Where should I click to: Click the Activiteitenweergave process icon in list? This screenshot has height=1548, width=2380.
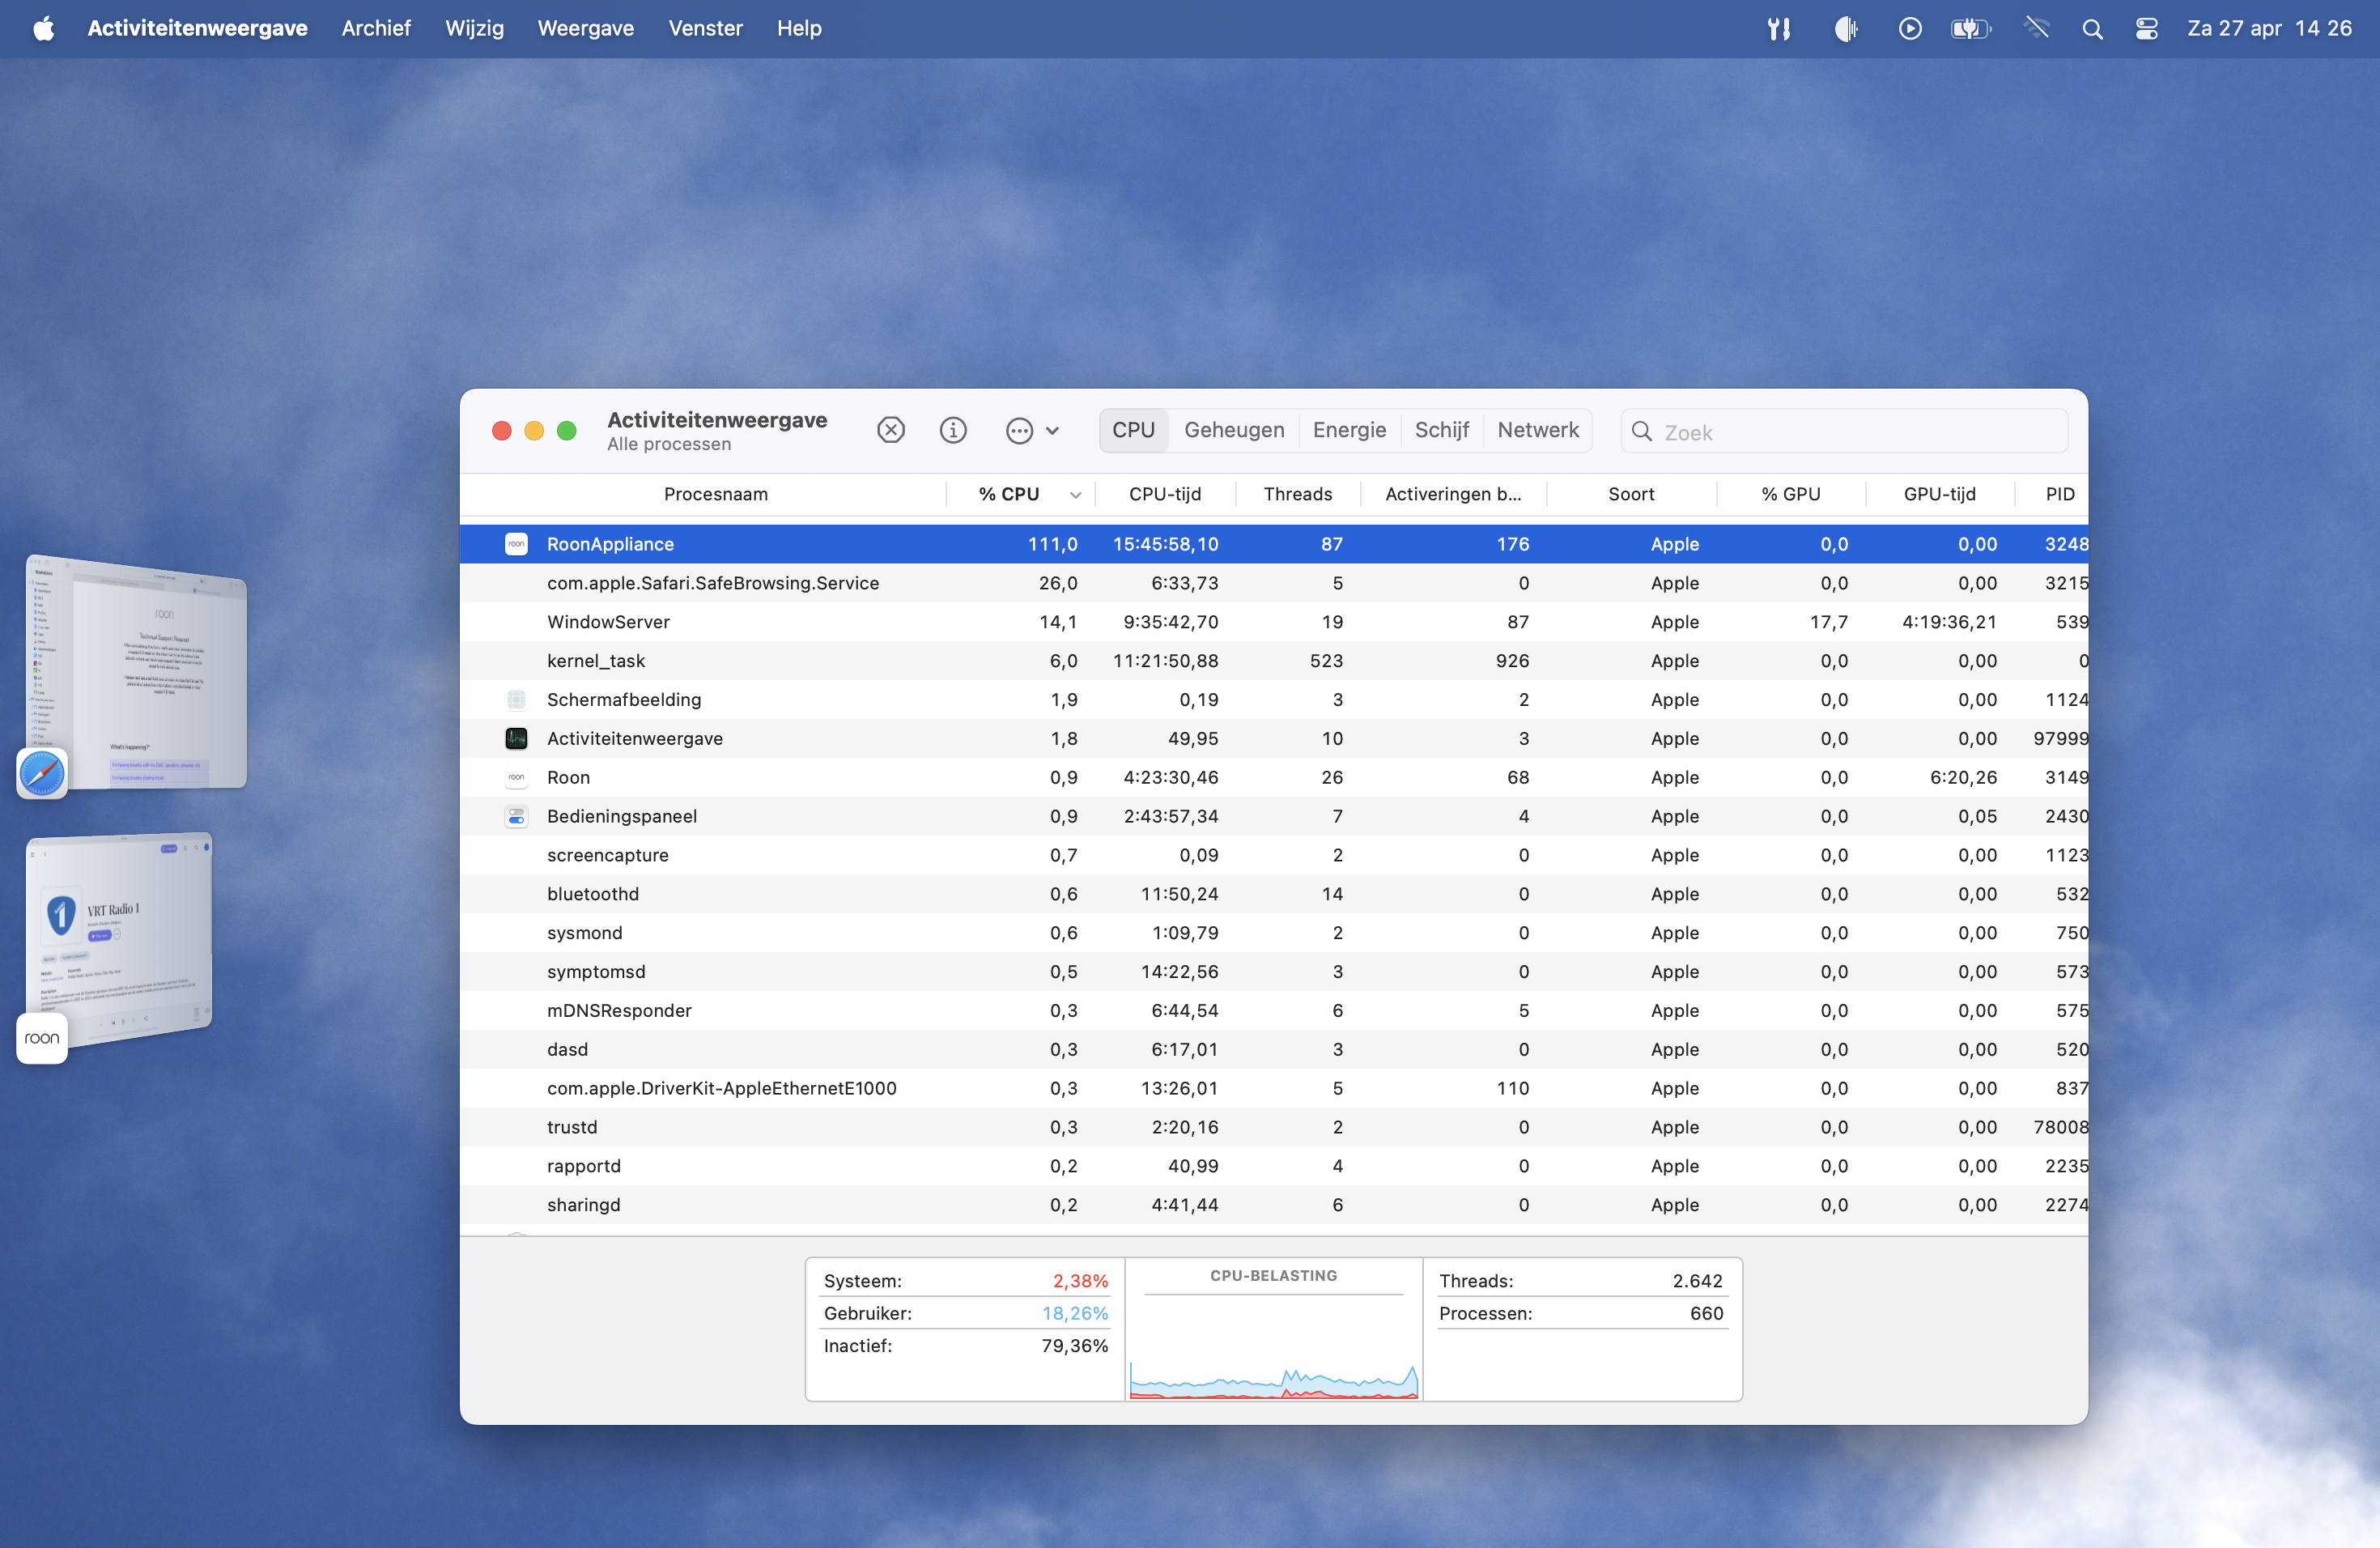pyautogui.click(x=516, y=738)
